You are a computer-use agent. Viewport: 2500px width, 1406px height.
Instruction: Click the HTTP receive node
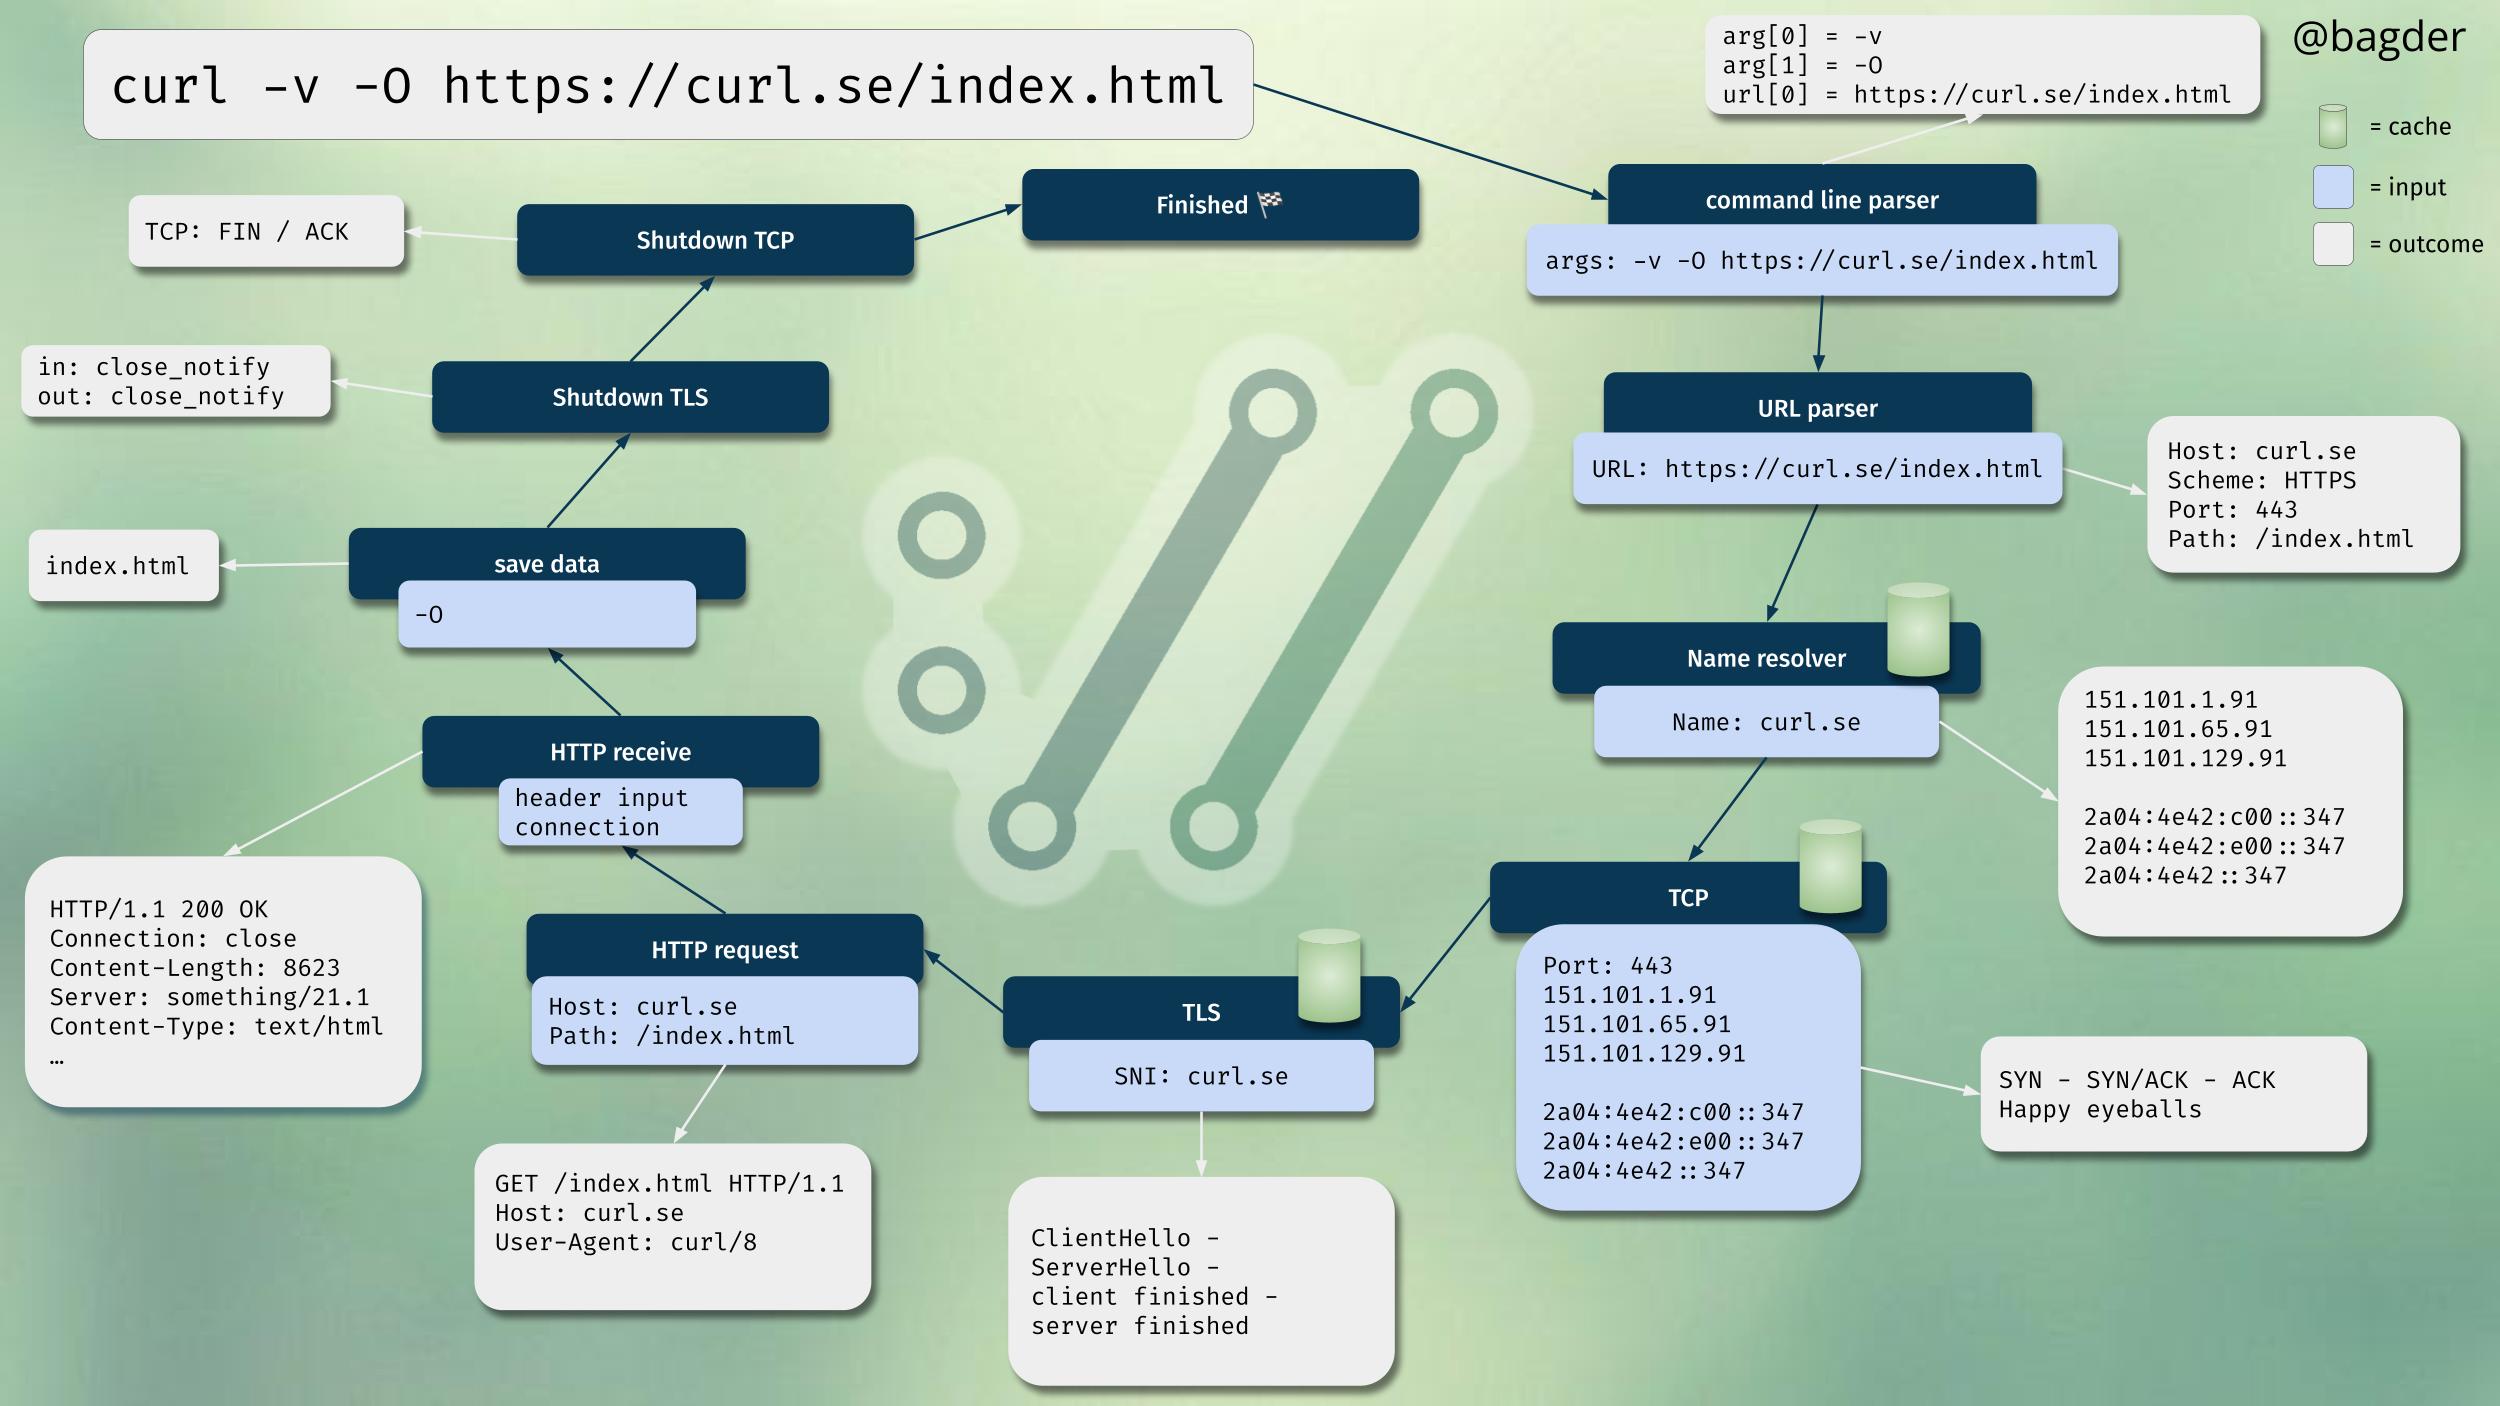620,750
